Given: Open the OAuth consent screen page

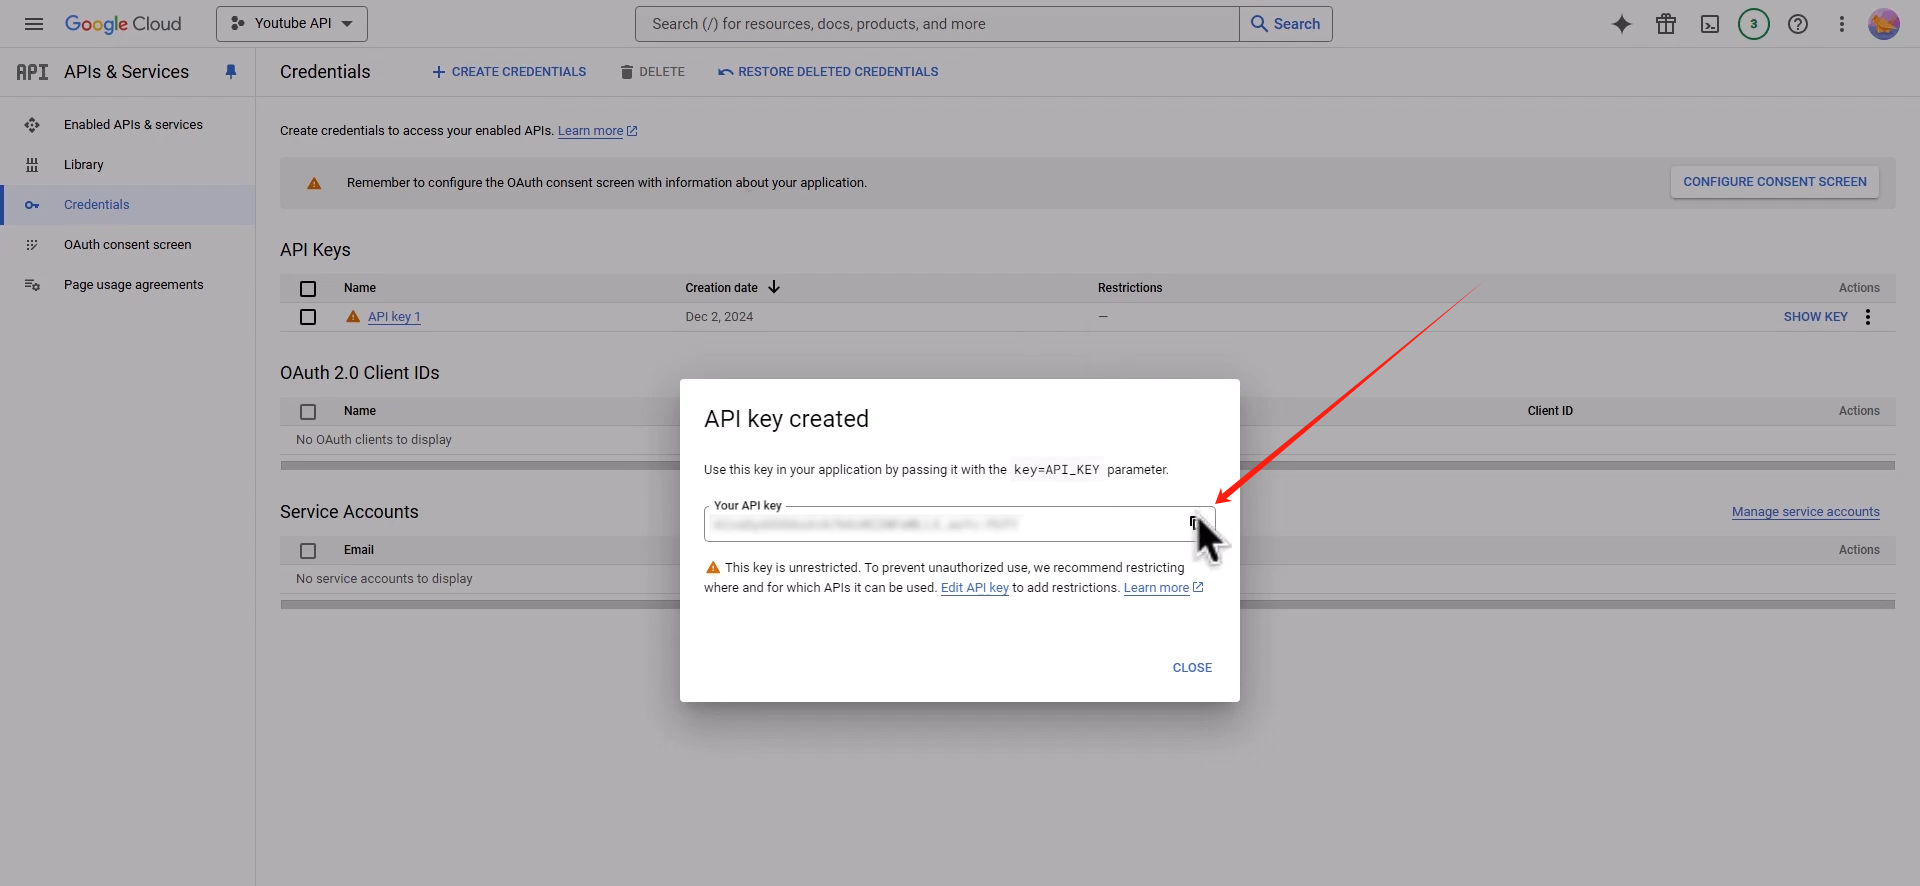Looking at the screenshot, I should 127,245.
